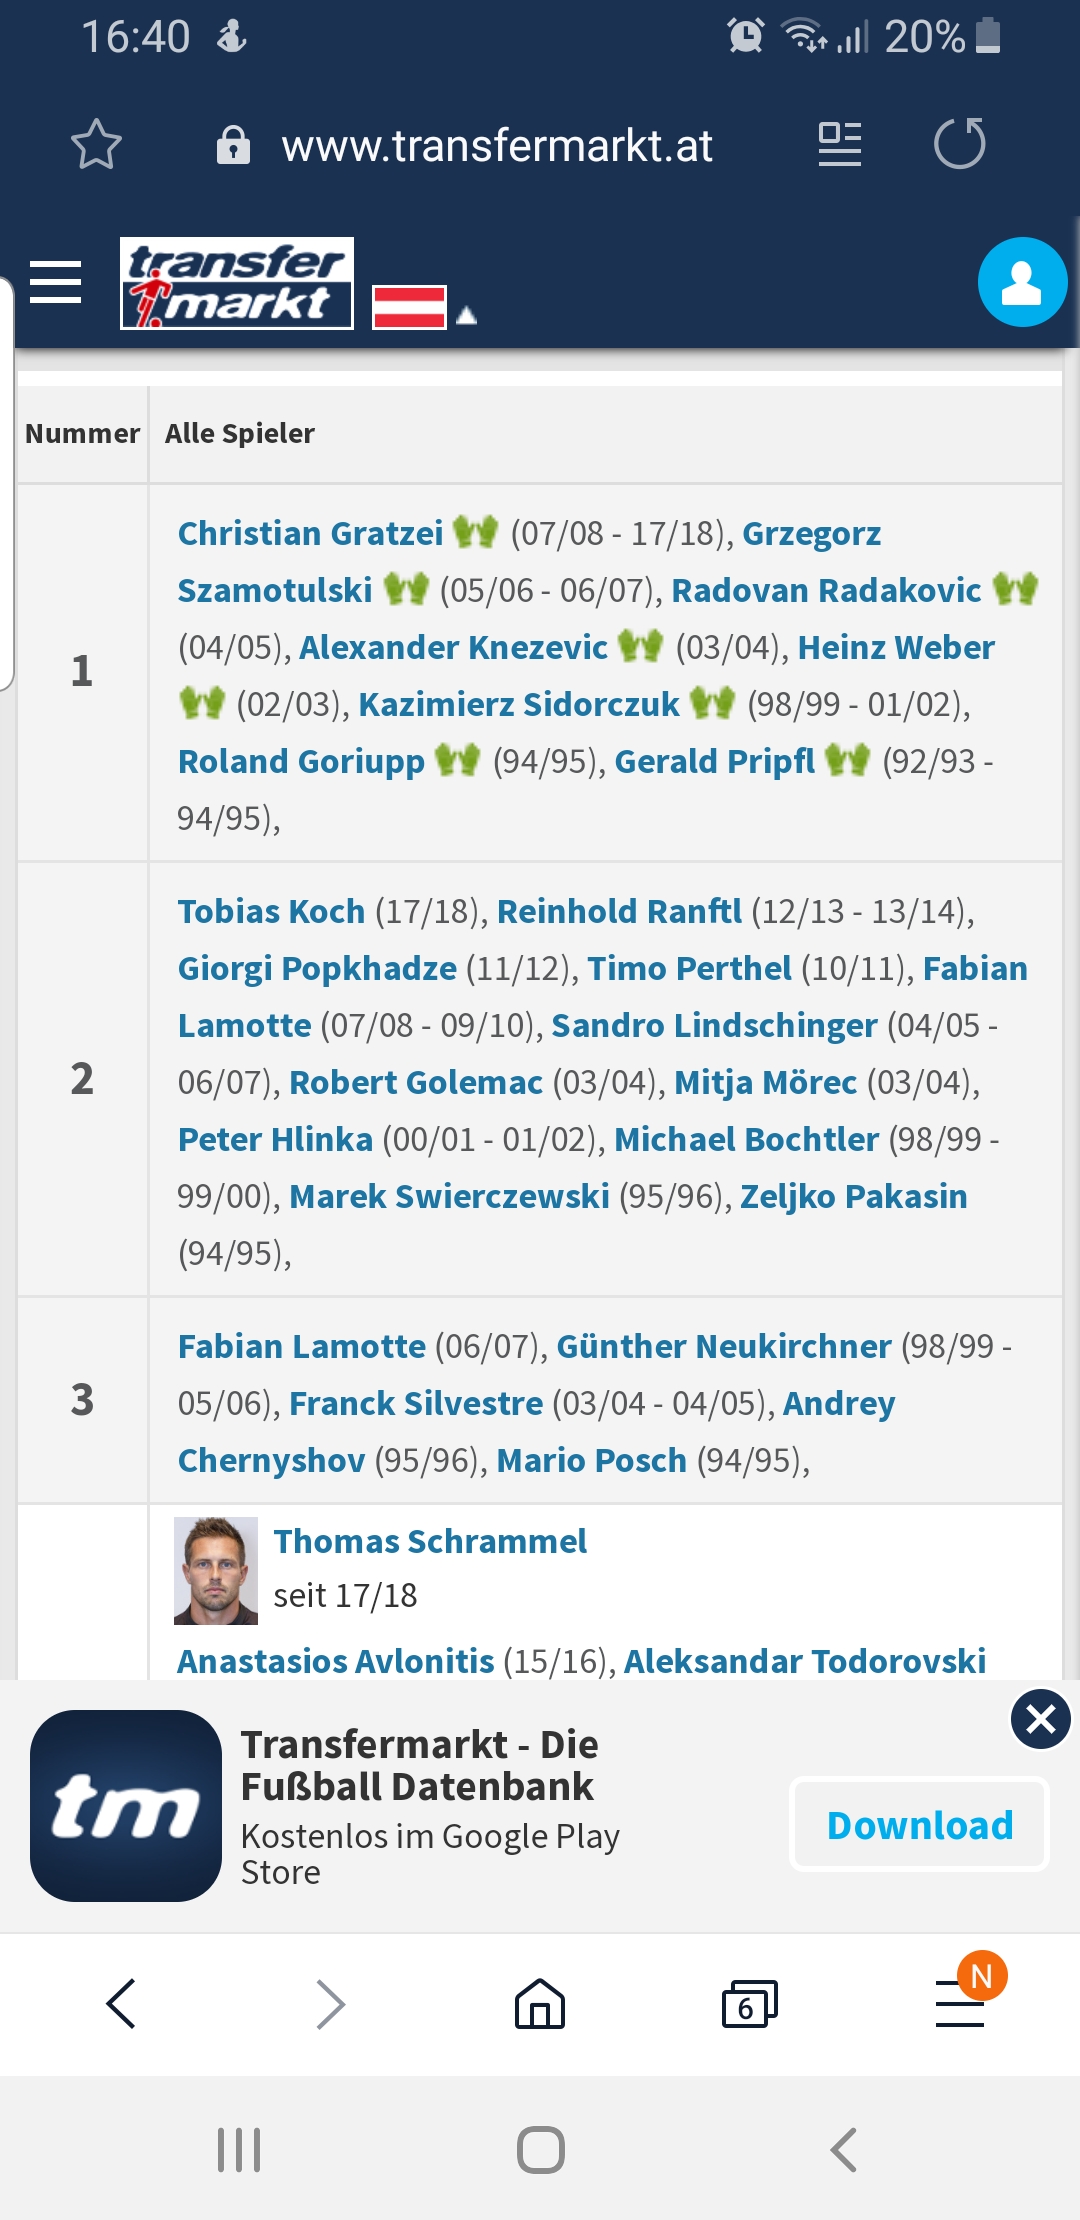Open reader mode icon in address bar
This screenshot has height=2220, width=1080.
[x=839, y=144]
